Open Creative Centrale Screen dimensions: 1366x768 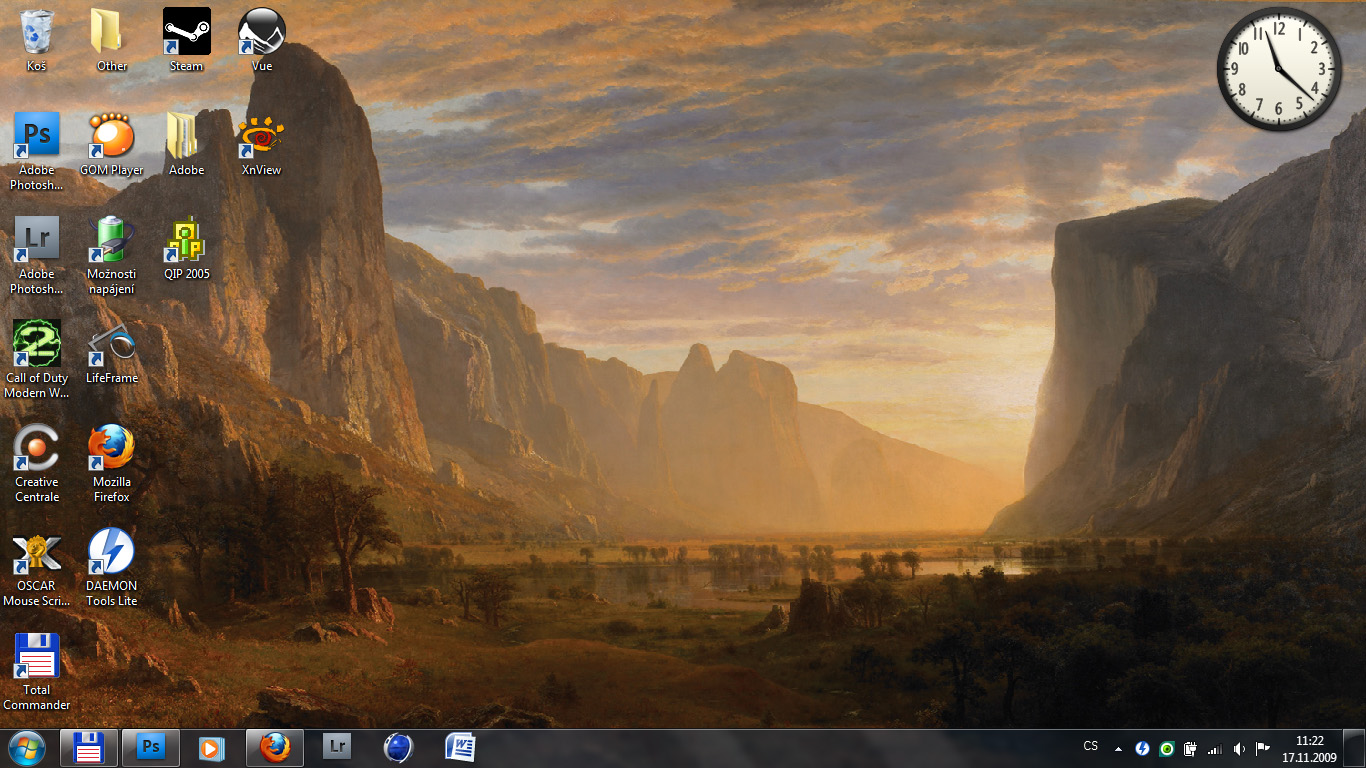pyautogui.click(x=36, y=445)
